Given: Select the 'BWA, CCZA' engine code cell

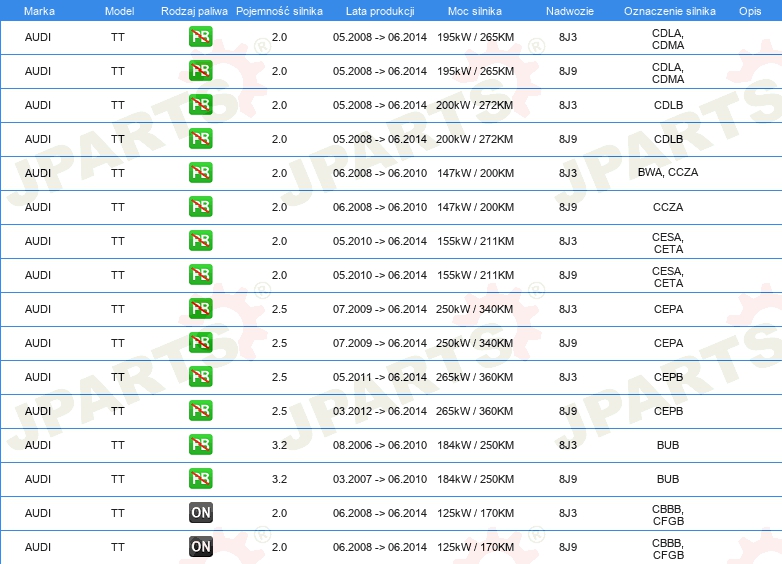Looking at the screenshot, I should pyautogui.click(x=668, y=172).
